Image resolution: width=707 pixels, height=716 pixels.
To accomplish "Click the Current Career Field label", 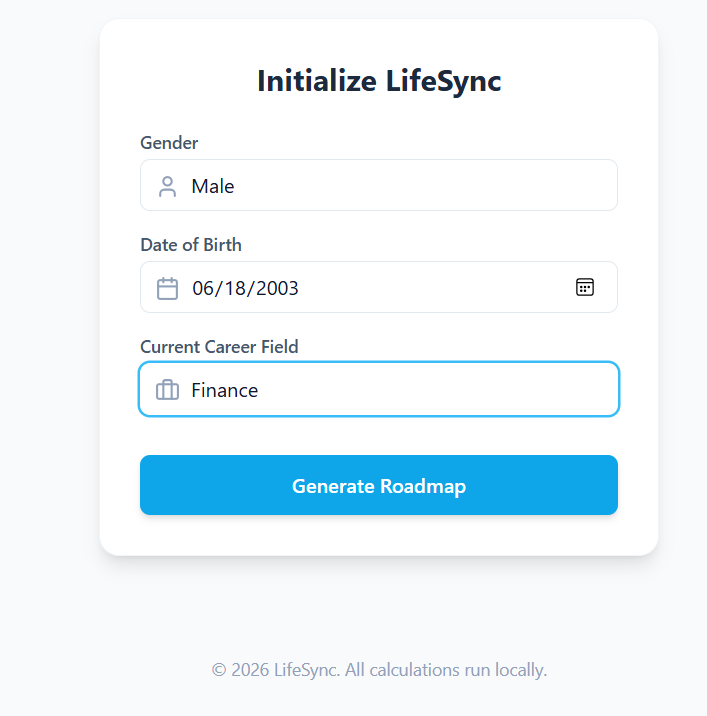I will [219, 347].
